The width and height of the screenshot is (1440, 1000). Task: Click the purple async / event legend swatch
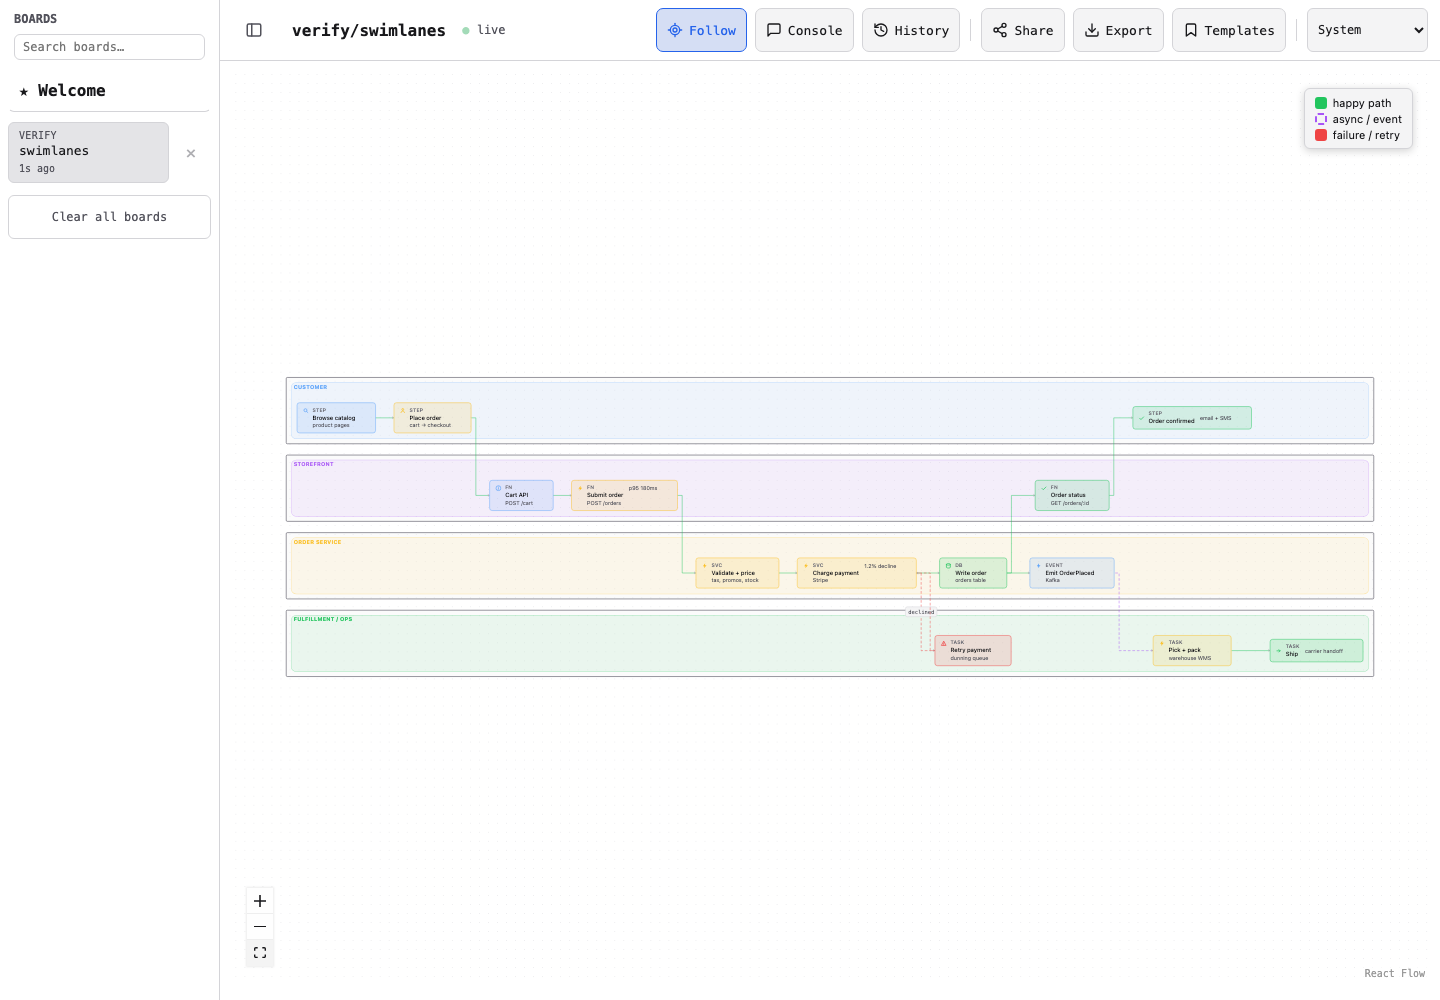click(x=1321, y=119)
